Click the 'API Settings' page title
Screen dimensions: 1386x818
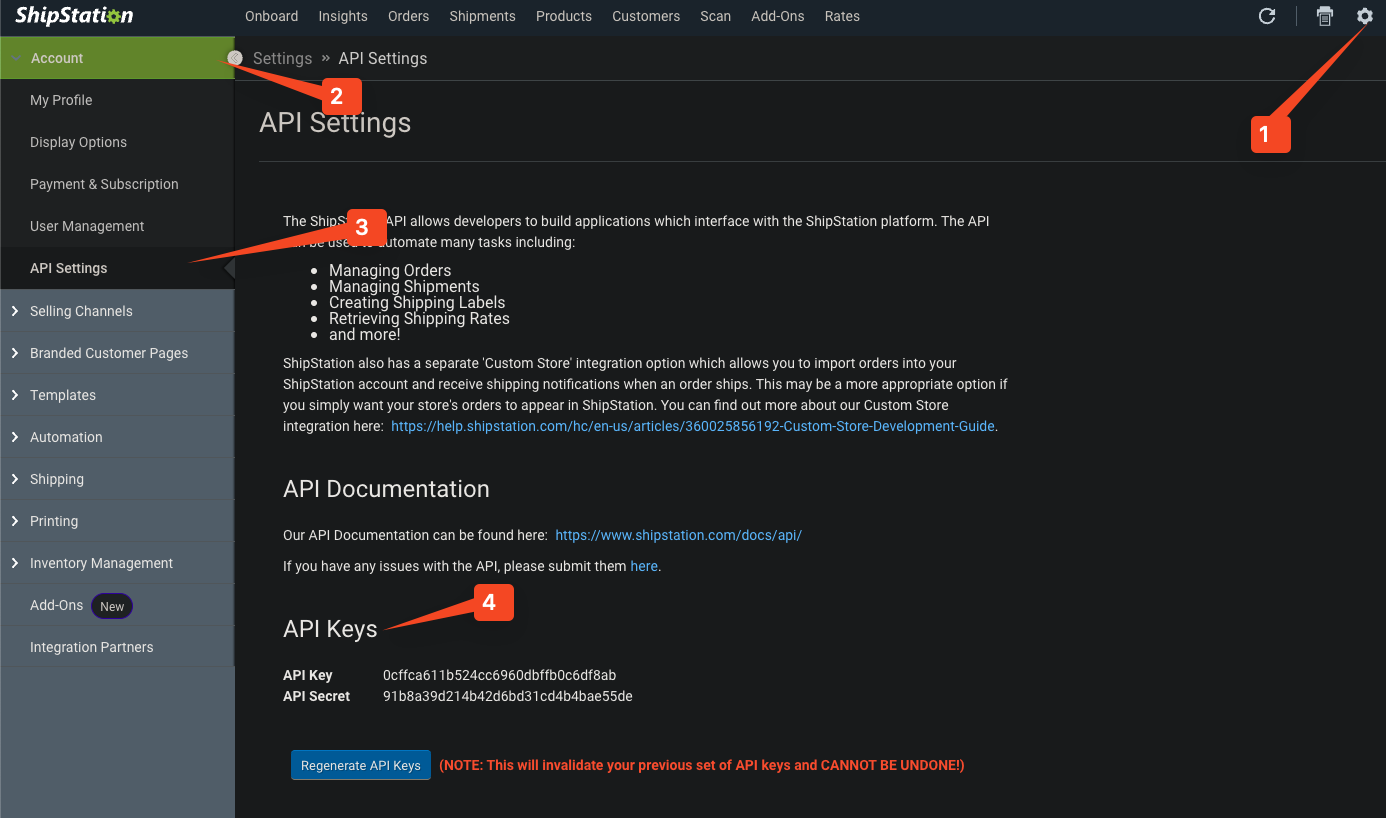[x=335, y=123]
